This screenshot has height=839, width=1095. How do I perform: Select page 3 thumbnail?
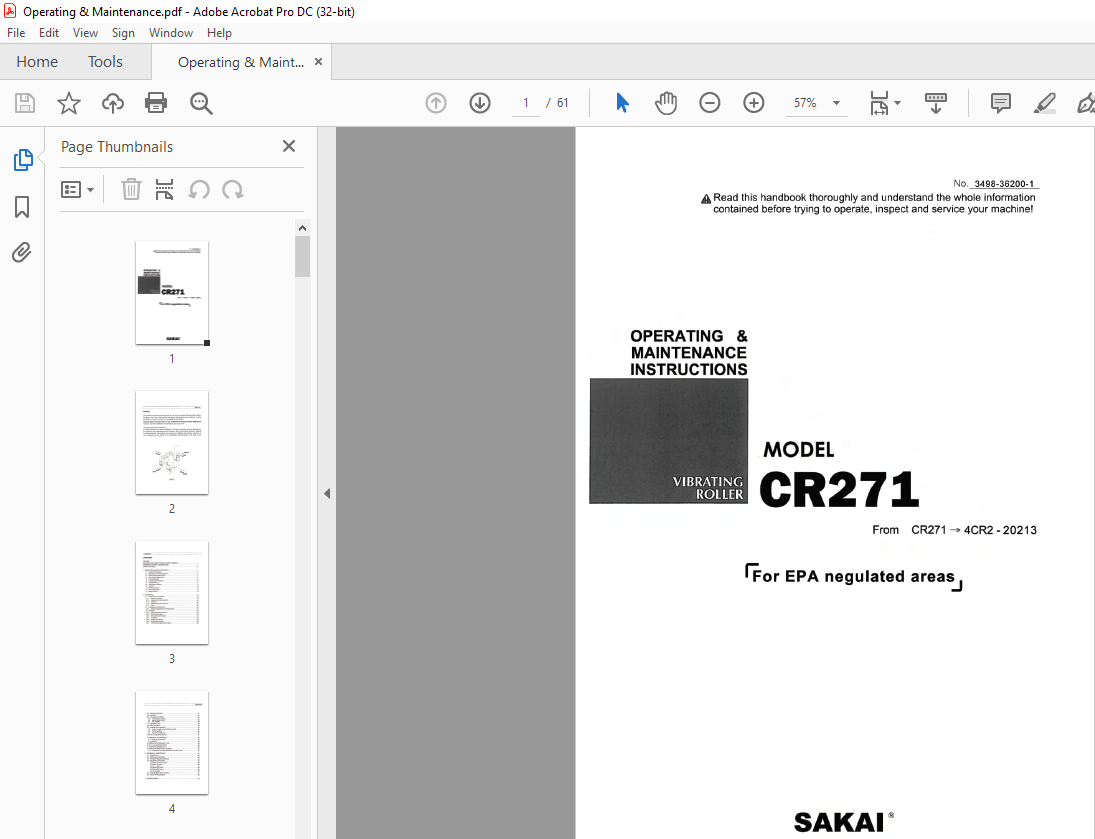172,592
